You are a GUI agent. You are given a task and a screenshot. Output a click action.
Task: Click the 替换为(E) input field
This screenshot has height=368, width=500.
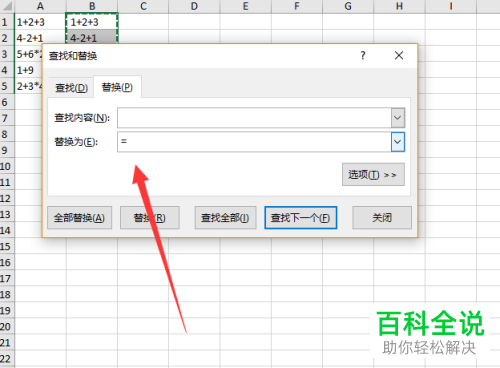click(254, 142)
